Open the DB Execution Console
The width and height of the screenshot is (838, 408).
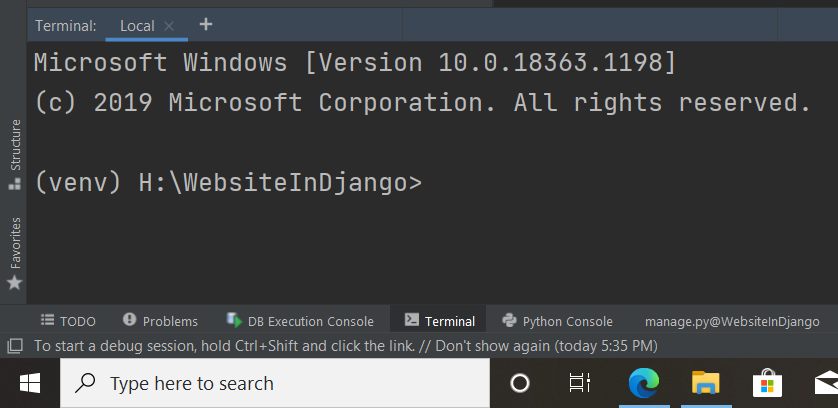point(300,321)
